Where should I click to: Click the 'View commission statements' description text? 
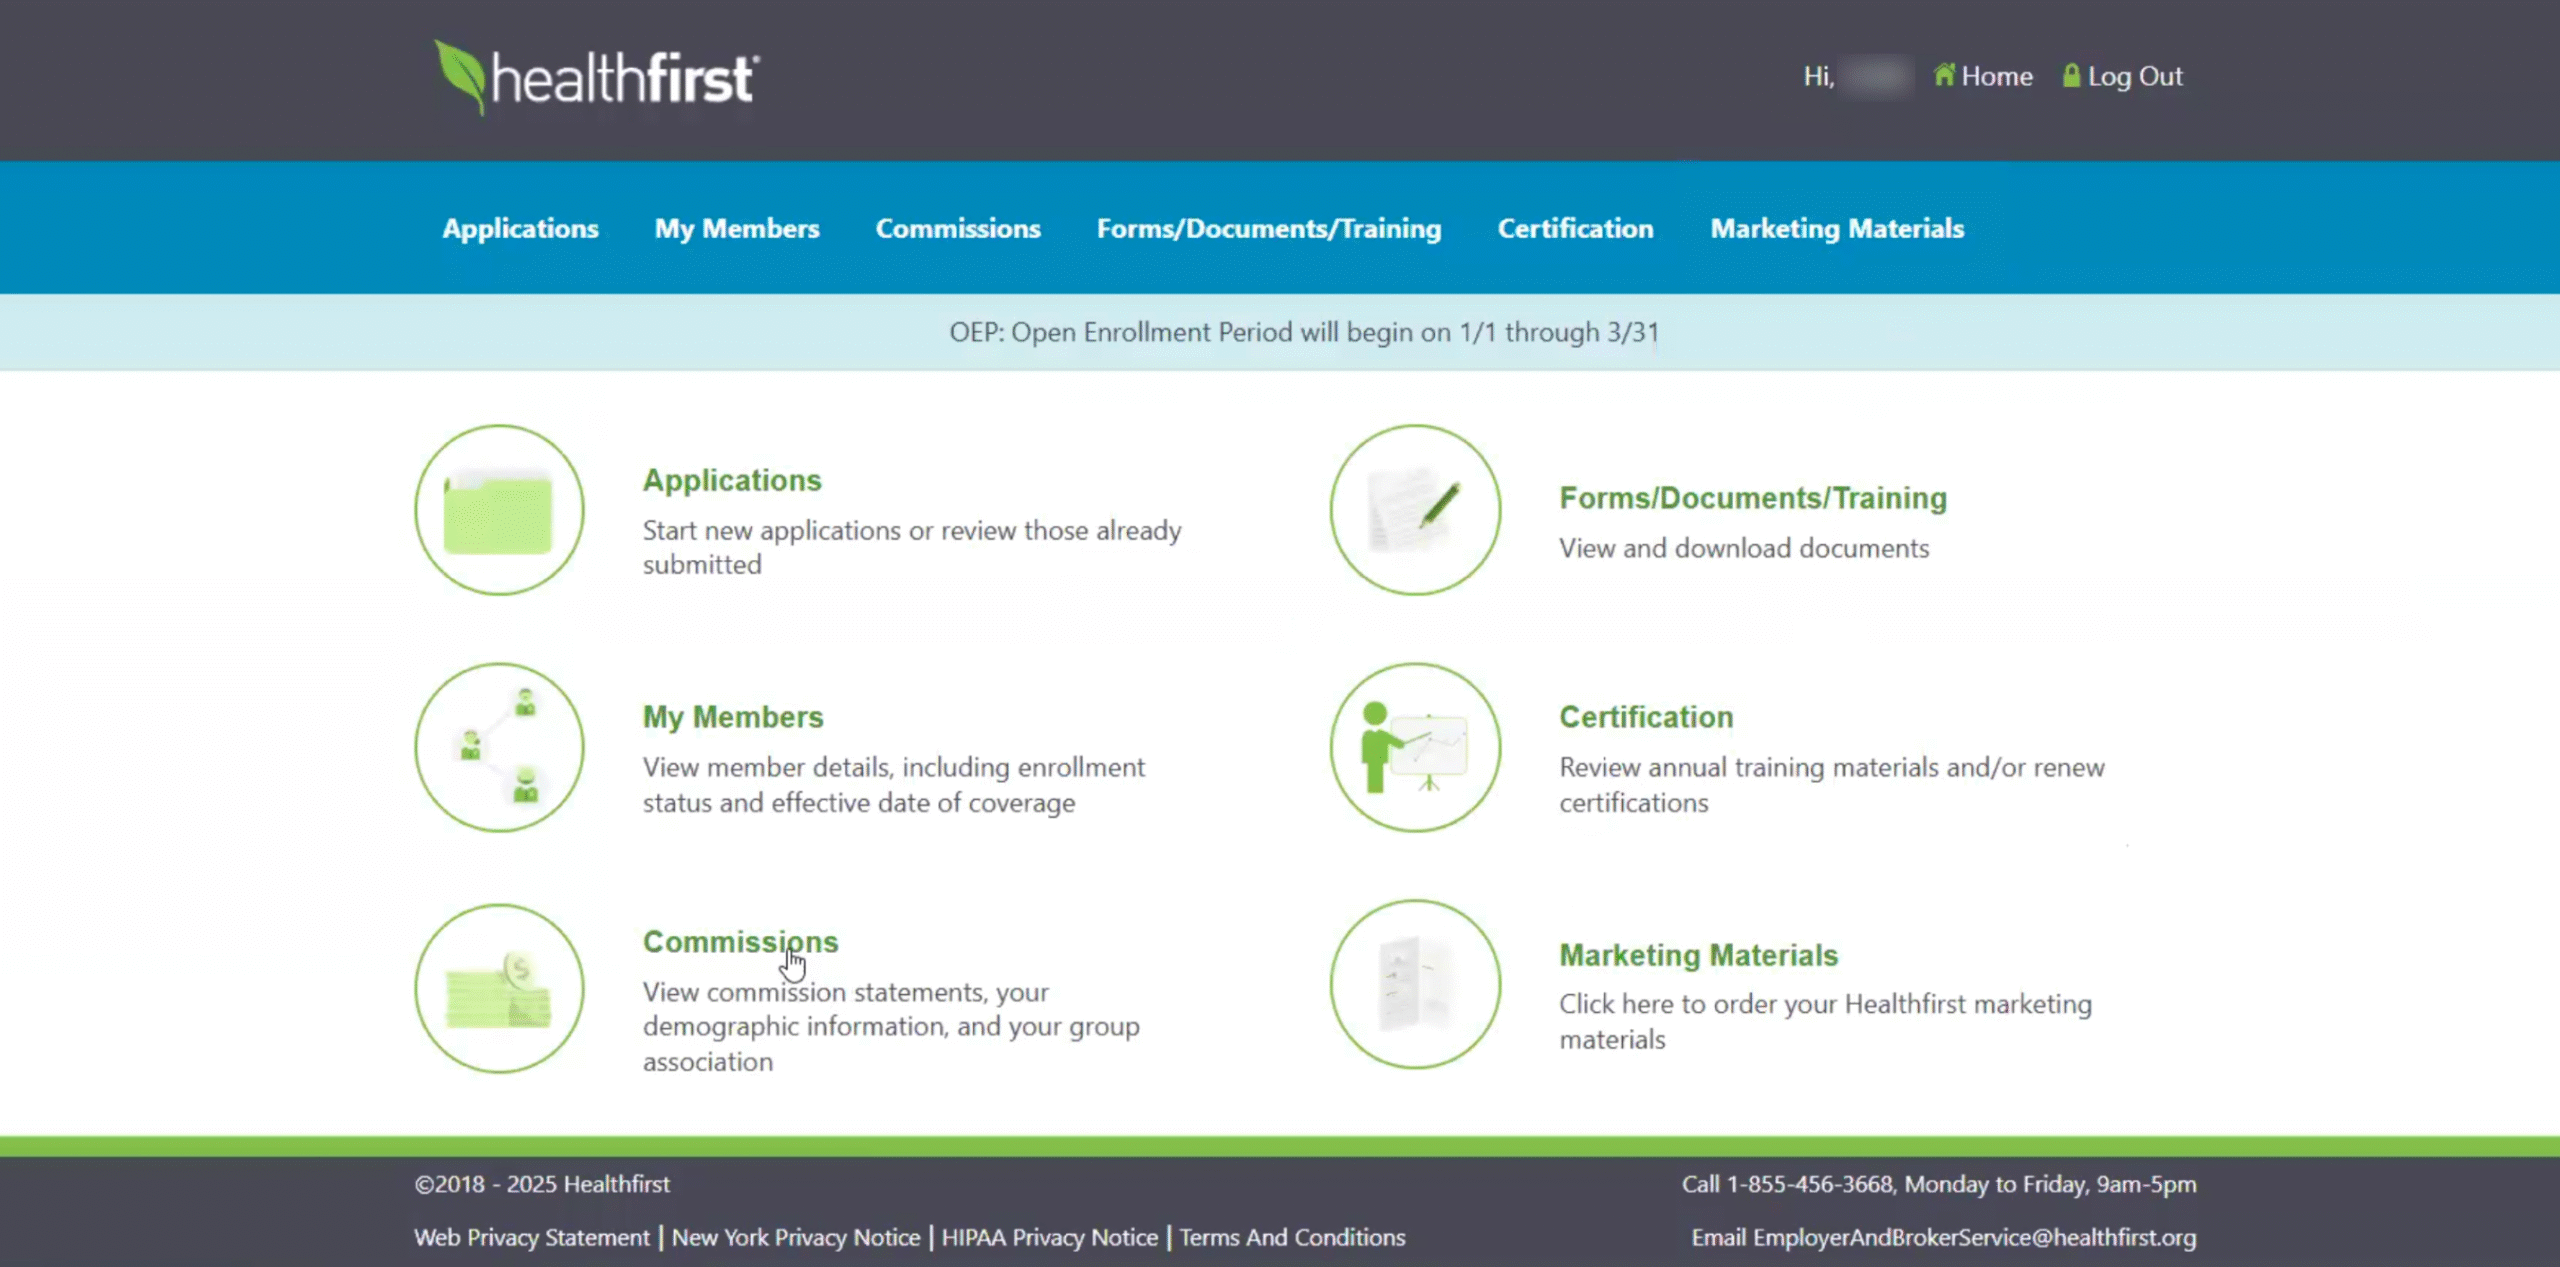890,1027
